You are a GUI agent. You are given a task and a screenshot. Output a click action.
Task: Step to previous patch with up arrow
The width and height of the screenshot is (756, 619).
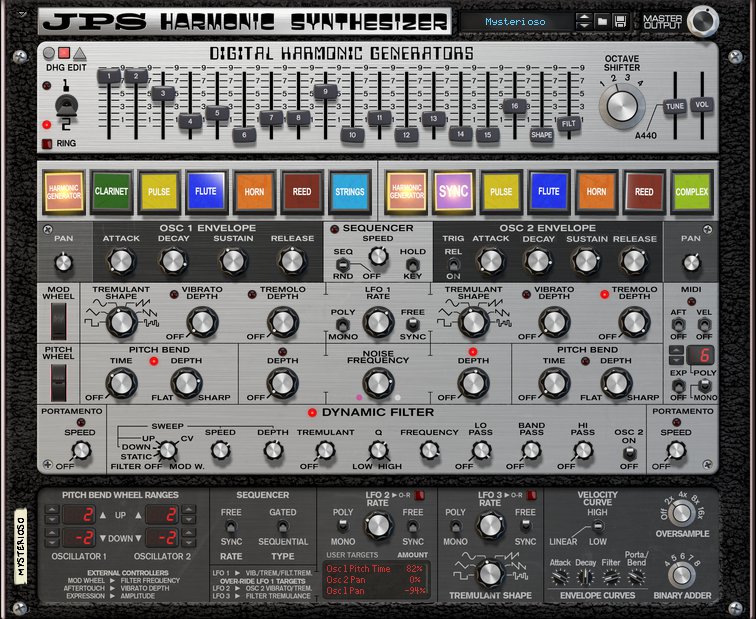click(584, 18)
